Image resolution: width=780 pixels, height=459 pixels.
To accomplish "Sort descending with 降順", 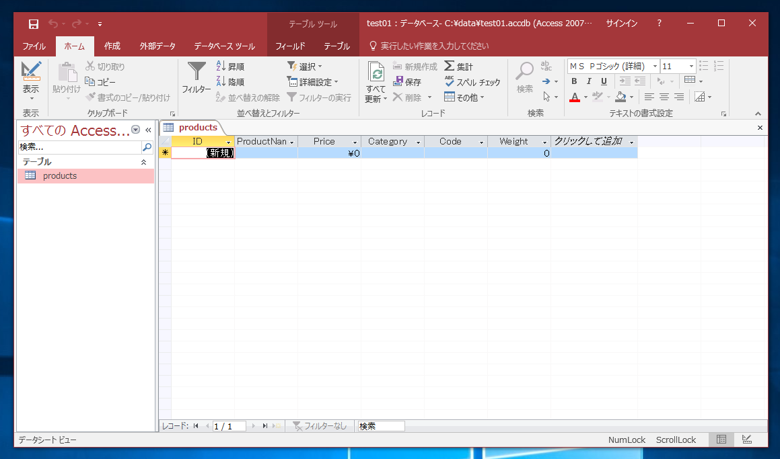I will (x=231, y=82).
